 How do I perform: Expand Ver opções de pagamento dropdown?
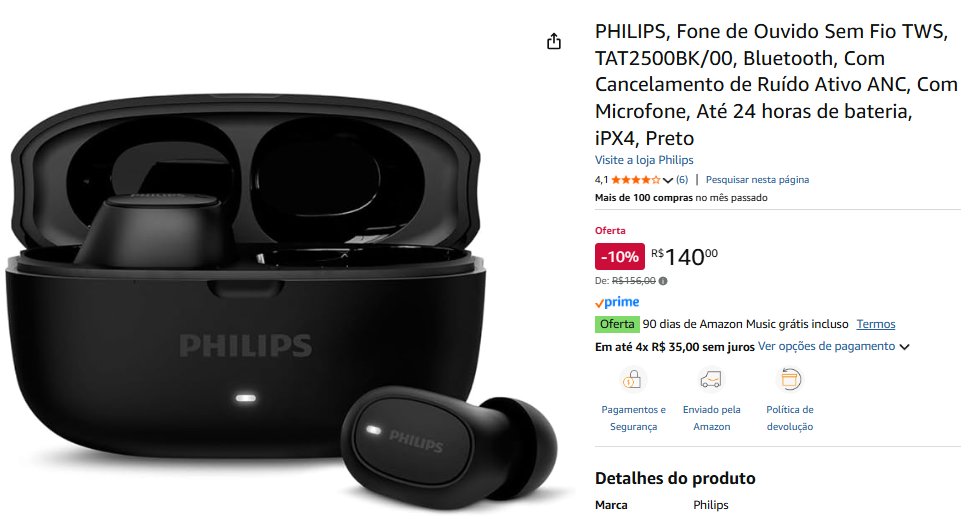pyautogui.click(x=904, y=347)
